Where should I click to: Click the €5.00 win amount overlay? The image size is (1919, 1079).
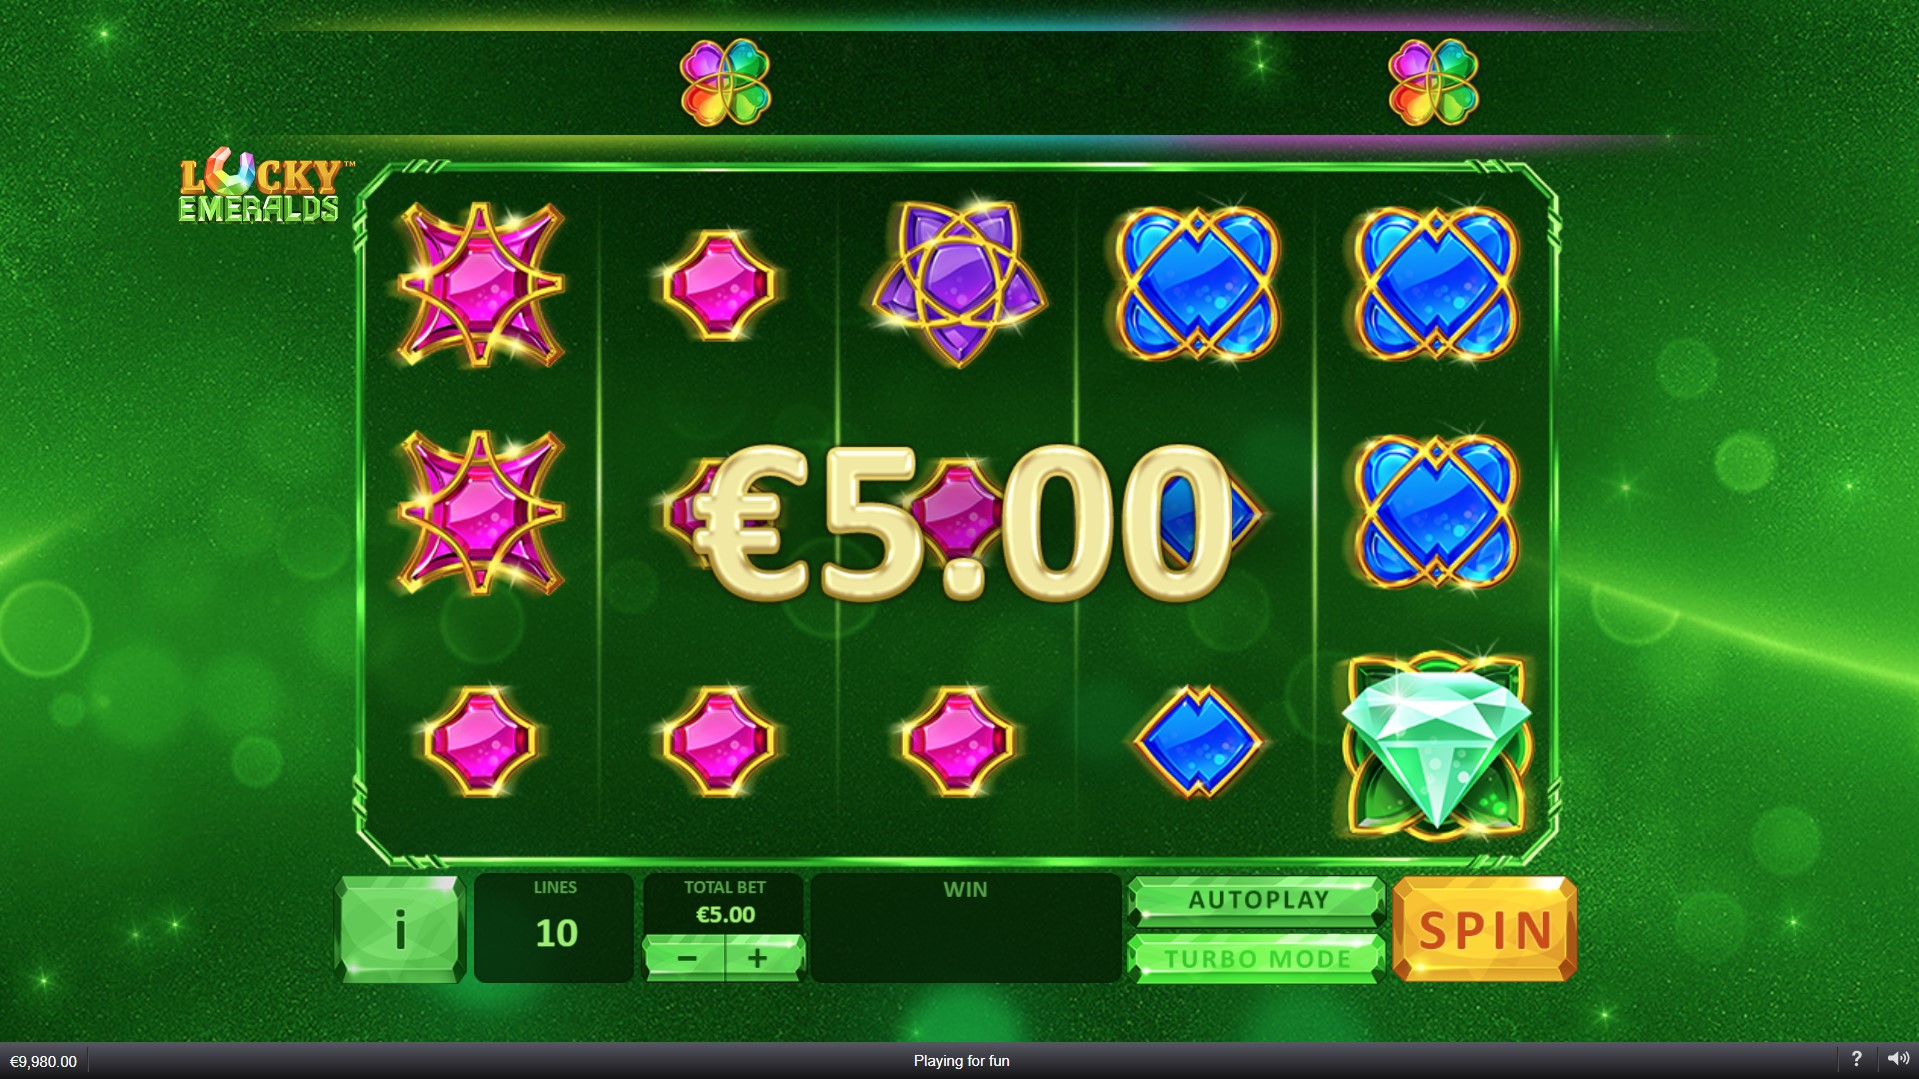pyautogui.click(x=963, y=522)
